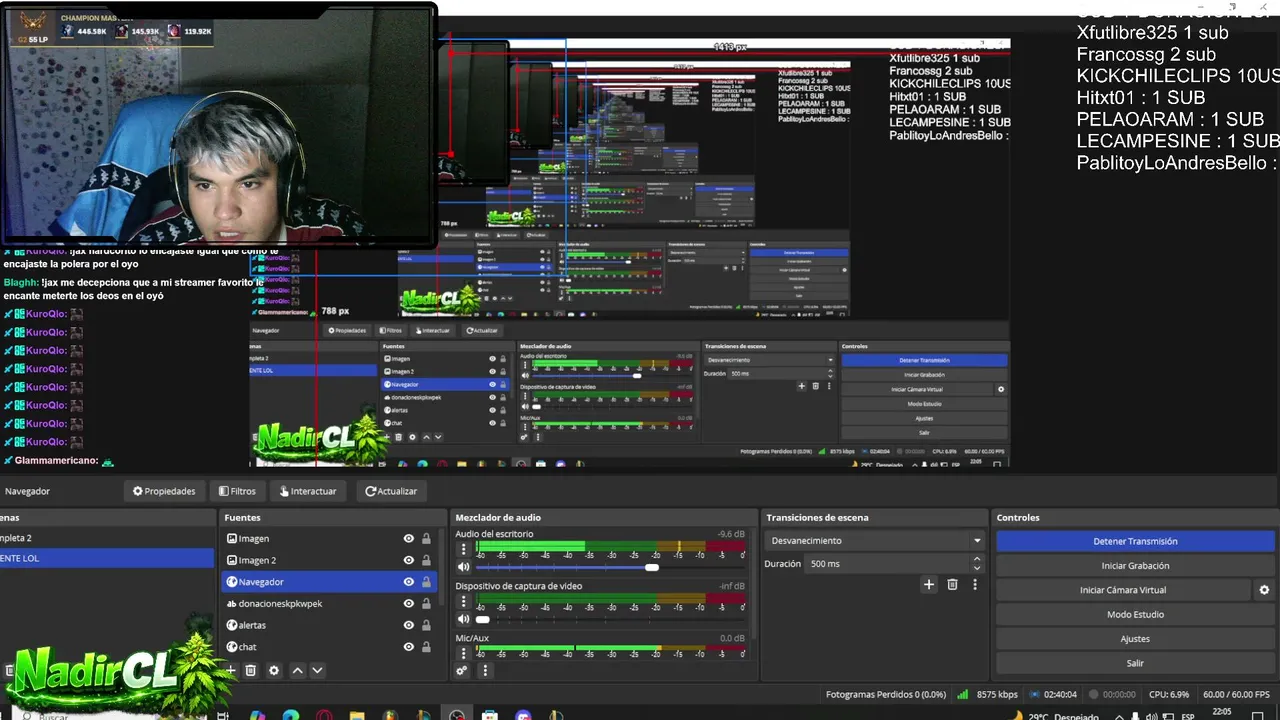Add a new source with the plus icon
The height and width of the screenshot is (720, 1280).
(x=231, y=670)
